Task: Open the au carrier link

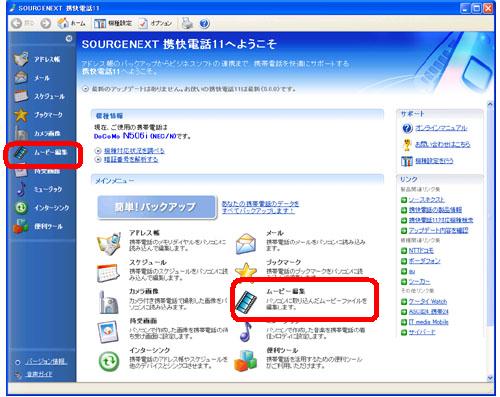Action: pos(412,272)
